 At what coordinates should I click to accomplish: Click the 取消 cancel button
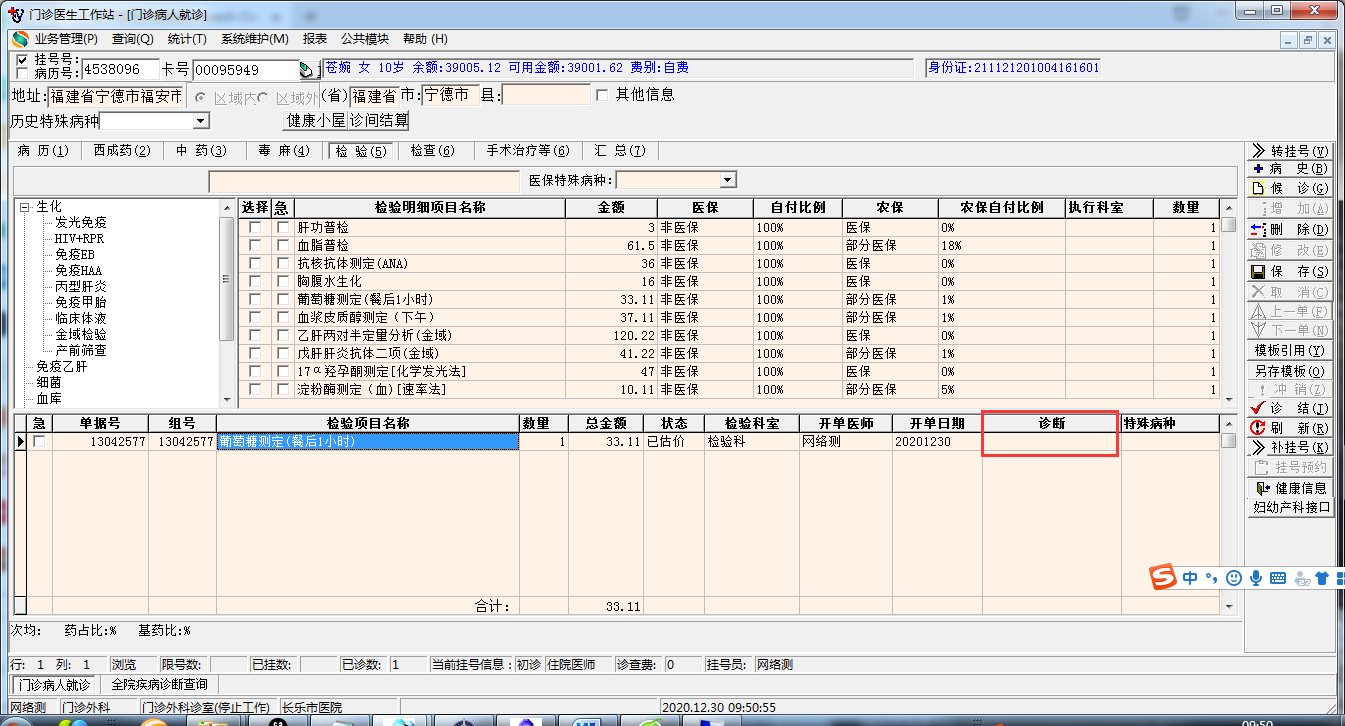coord(1290,292)
